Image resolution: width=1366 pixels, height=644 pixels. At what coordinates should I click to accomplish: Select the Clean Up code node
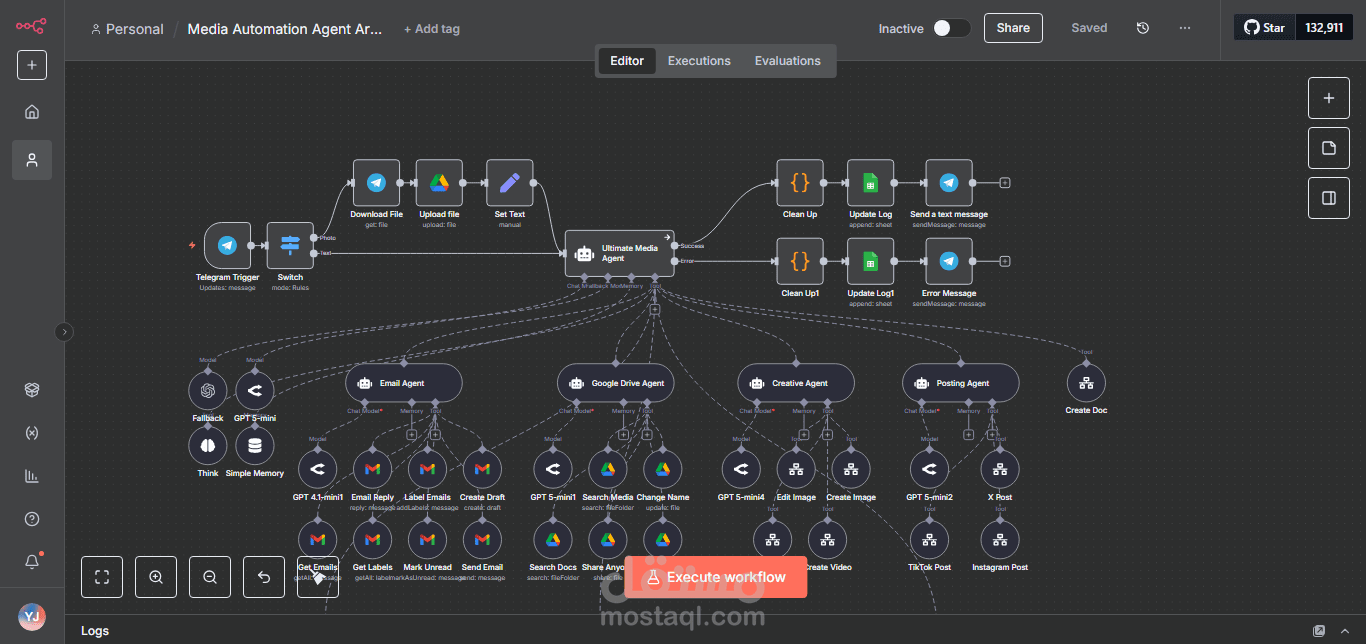click(800, 183)
